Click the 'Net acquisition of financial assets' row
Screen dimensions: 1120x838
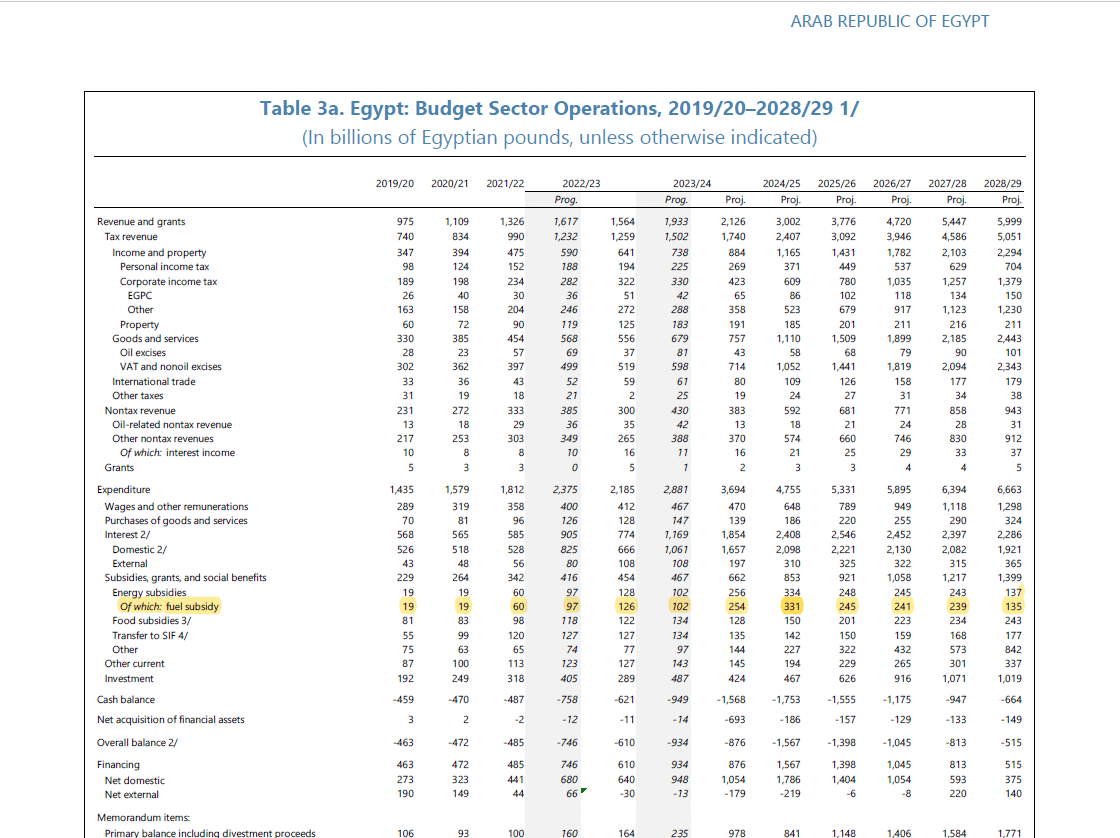coord(170,720)
